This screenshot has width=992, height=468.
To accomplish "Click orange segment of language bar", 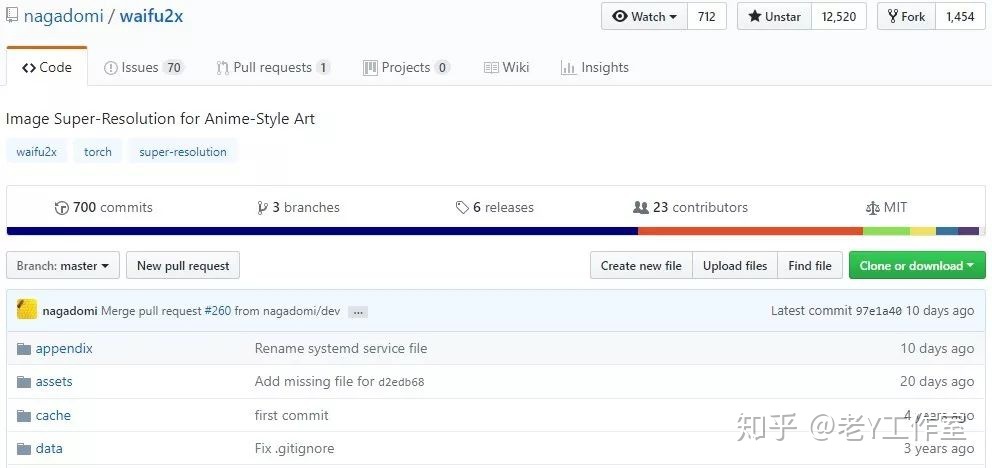I will coord(750,231).
